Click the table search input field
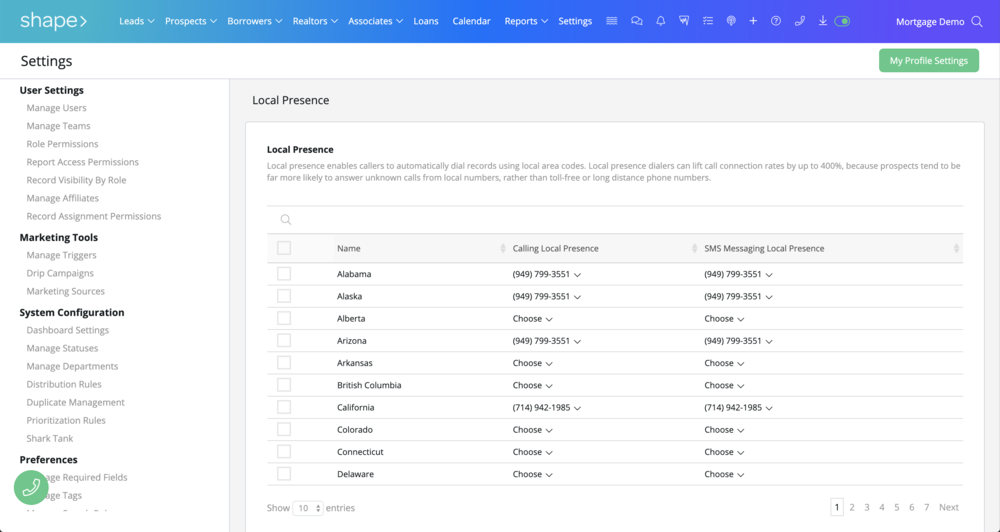Screen dimensions: 1000x532 tap(615, 219)
